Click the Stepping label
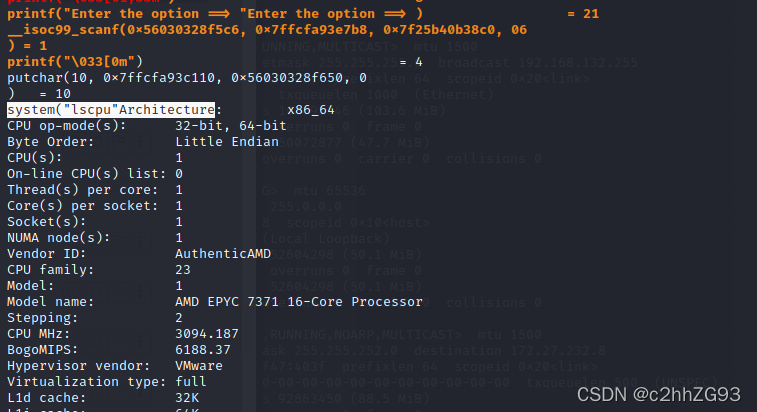Viewport: 757px width, 412px height. 42,317
